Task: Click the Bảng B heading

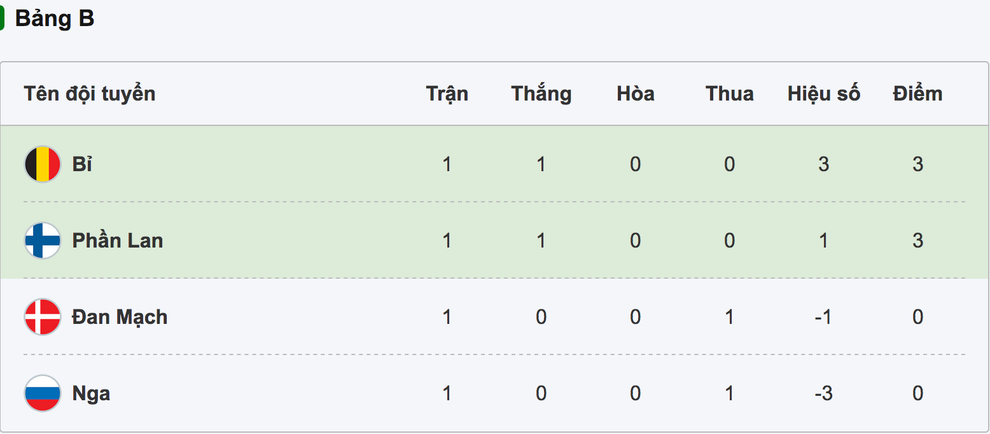Action: pyautogui.click(x=54, y=19)
